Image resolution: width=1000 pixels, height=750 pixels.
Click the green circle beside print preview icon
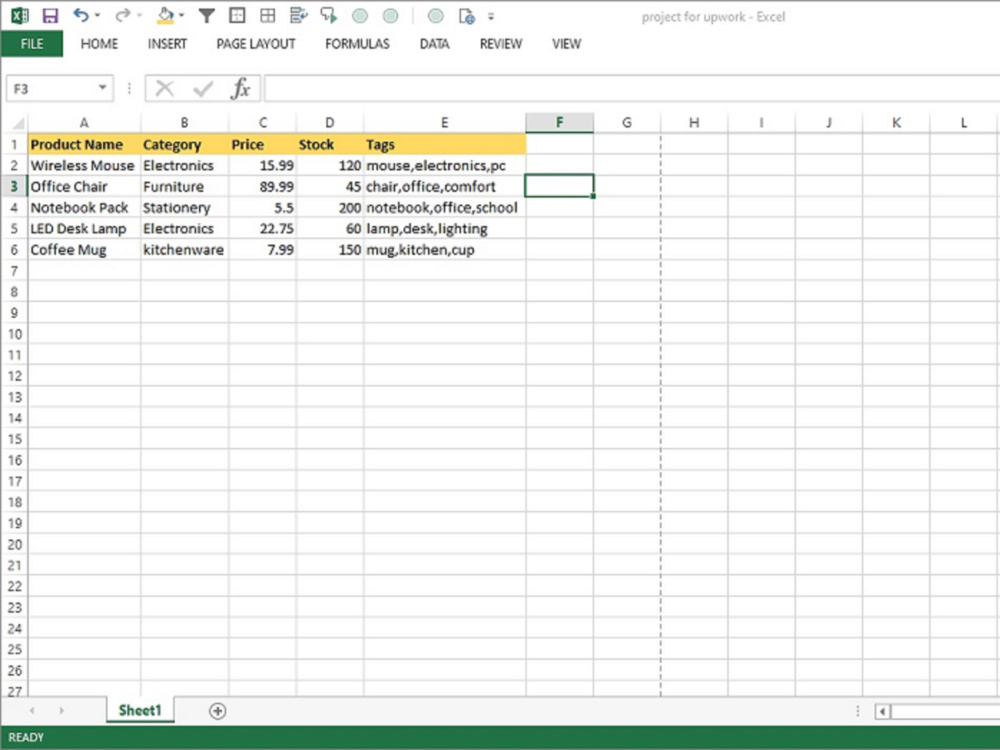click(436, 16)
